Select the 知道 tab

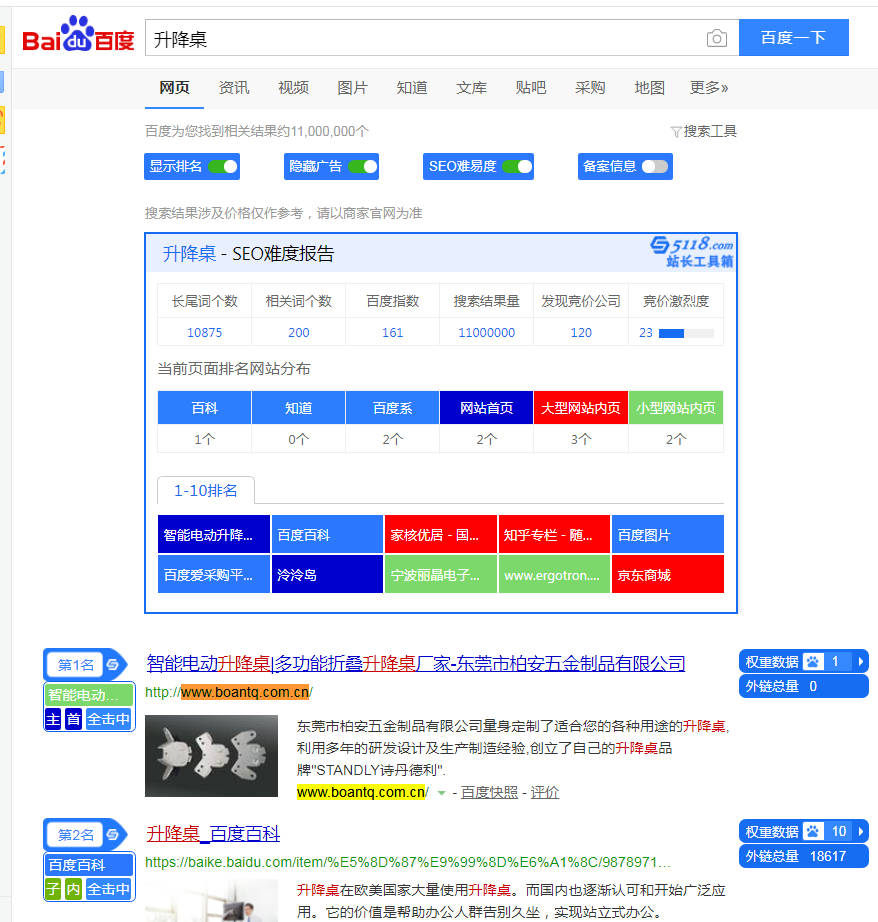point(412,88)
